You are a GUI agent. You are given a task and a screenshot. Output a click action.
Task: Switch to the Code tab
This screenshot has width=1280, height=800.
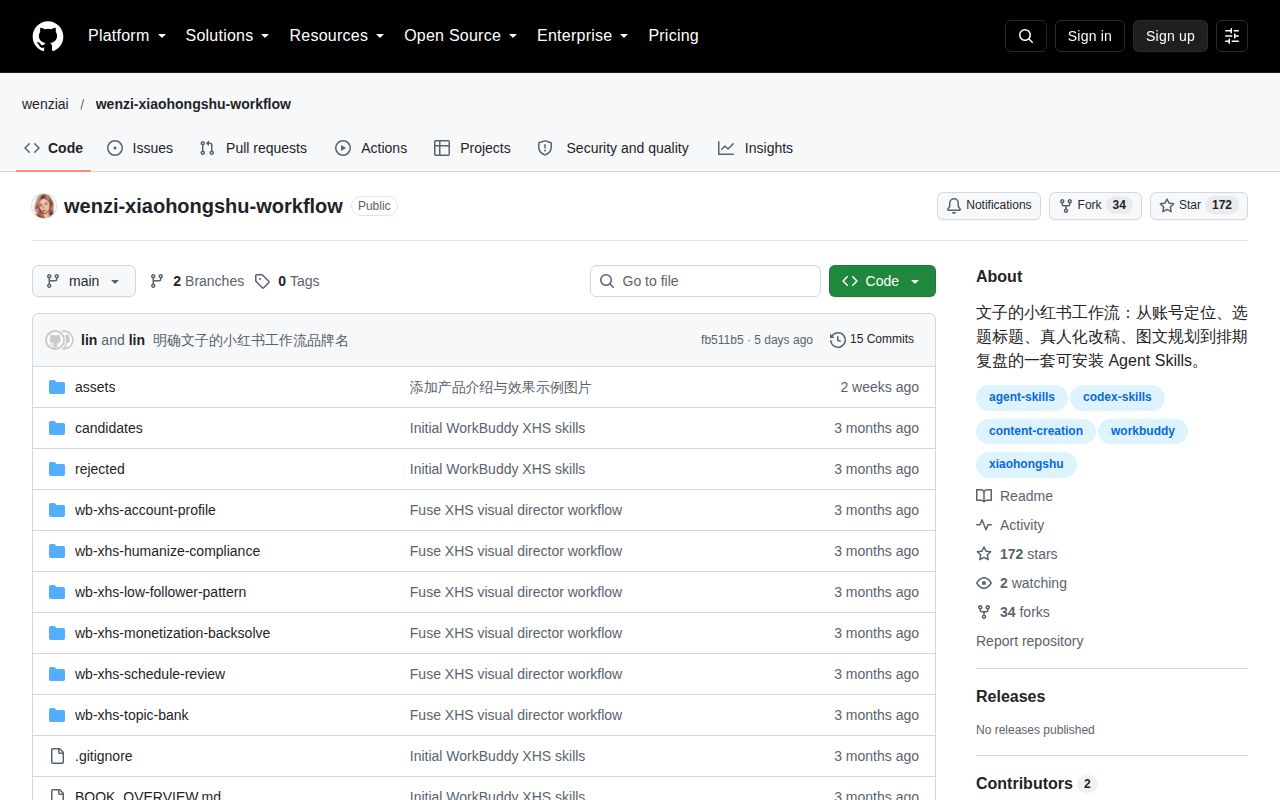(x=54, y=148)
